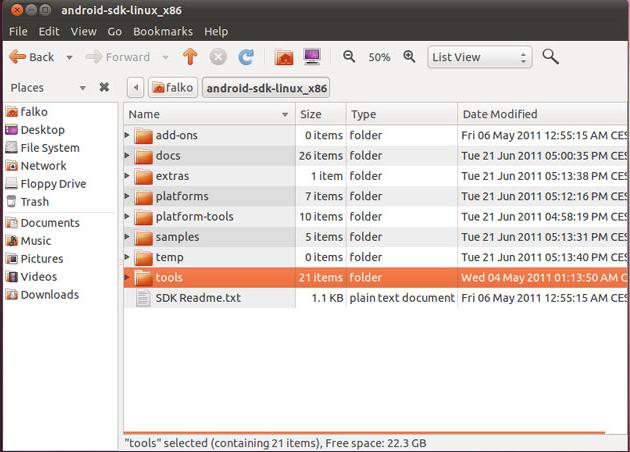The width and height of the screenshot is (630, 452).
Task: Select File System in Places sidebar
Action: [x=49, y=148]
